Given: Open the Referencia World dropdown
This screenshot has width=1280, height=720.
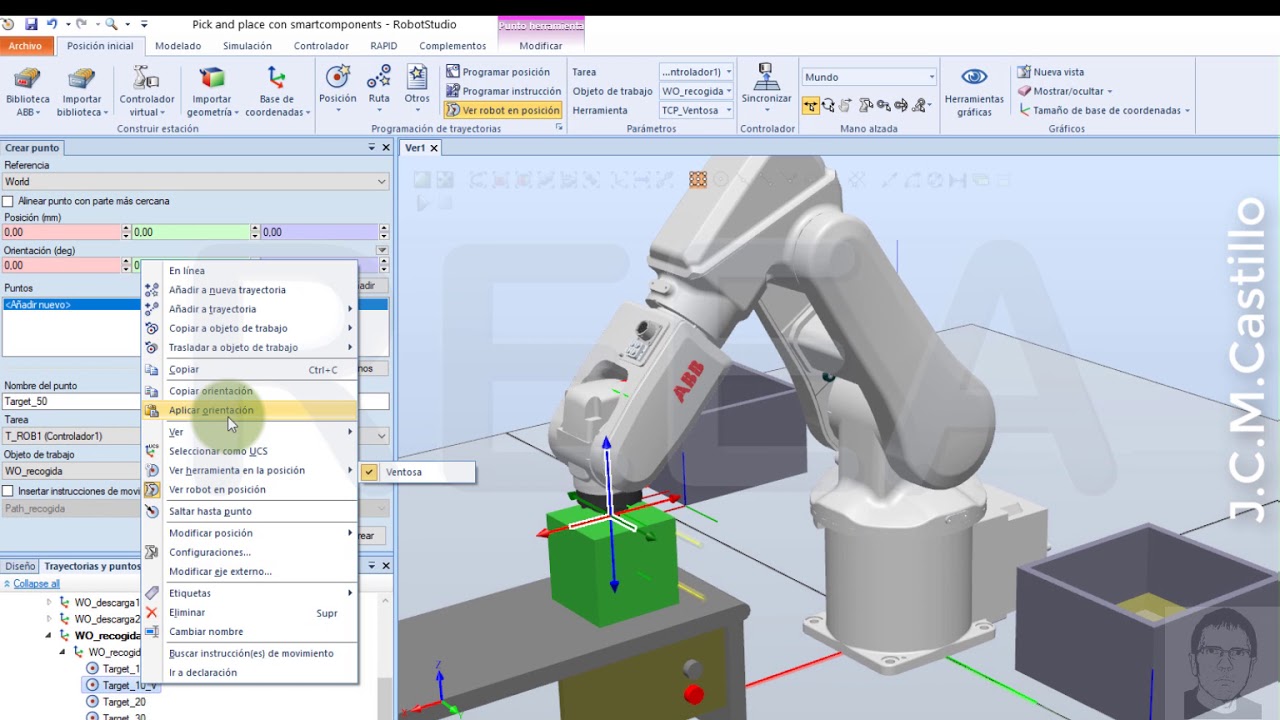Looking at the screenshot, I should coord(195,182).
